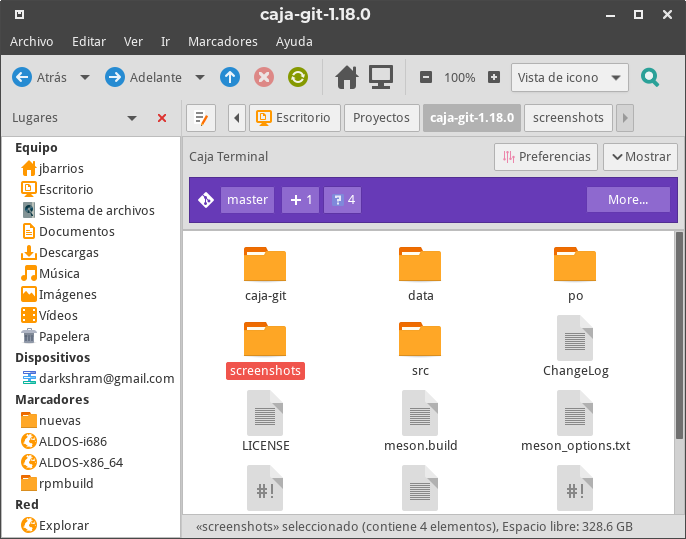Open the More... git options button
The width and height of the screenshot is (686, 539).
[x=628, y=200]
